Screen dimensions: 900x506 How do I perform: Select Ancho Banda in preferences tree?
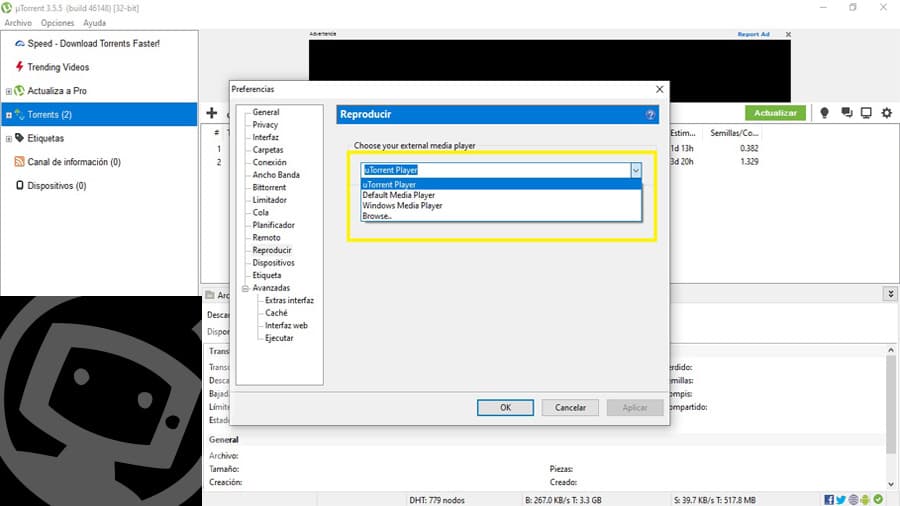tap(276, 175)
